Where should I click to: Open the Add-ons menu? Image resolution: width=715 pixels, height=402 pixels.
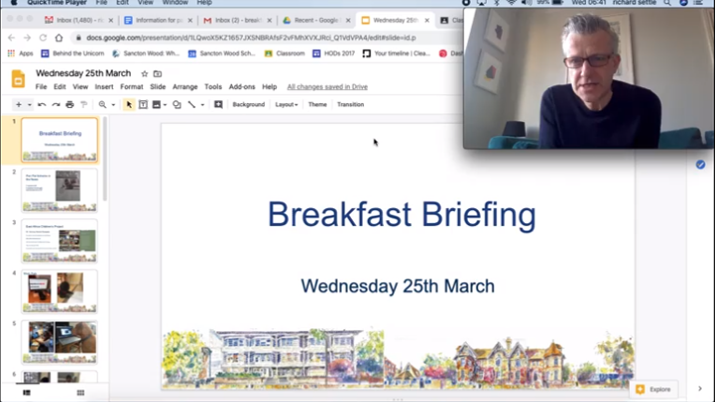[x=242, y=87]
